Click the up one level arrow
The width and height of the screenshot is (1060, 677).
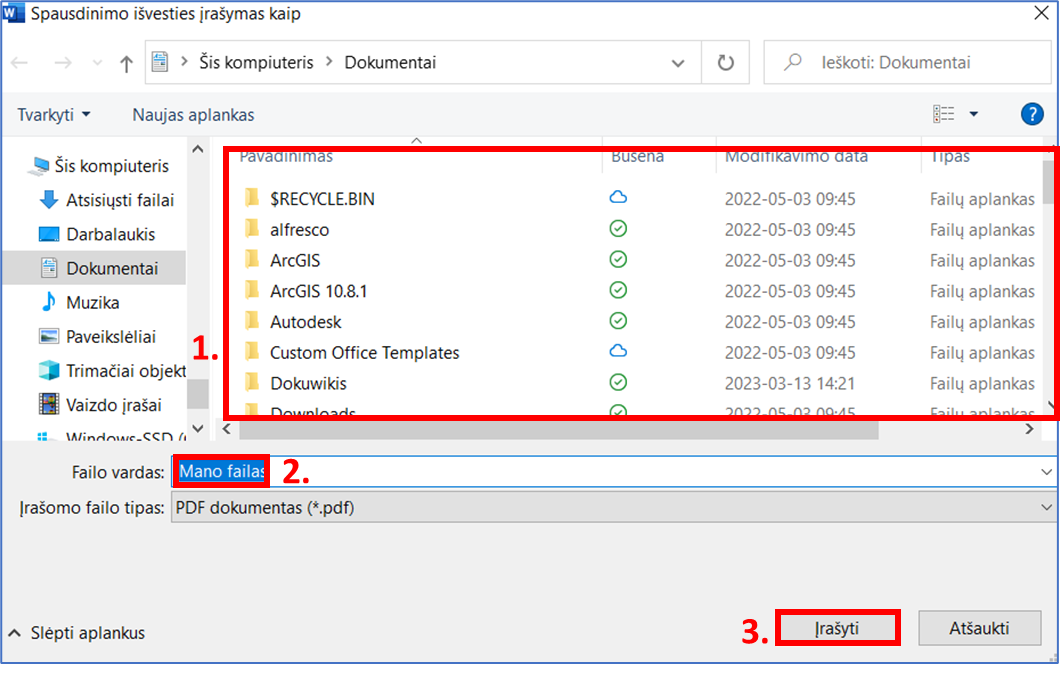coord(126,63)
